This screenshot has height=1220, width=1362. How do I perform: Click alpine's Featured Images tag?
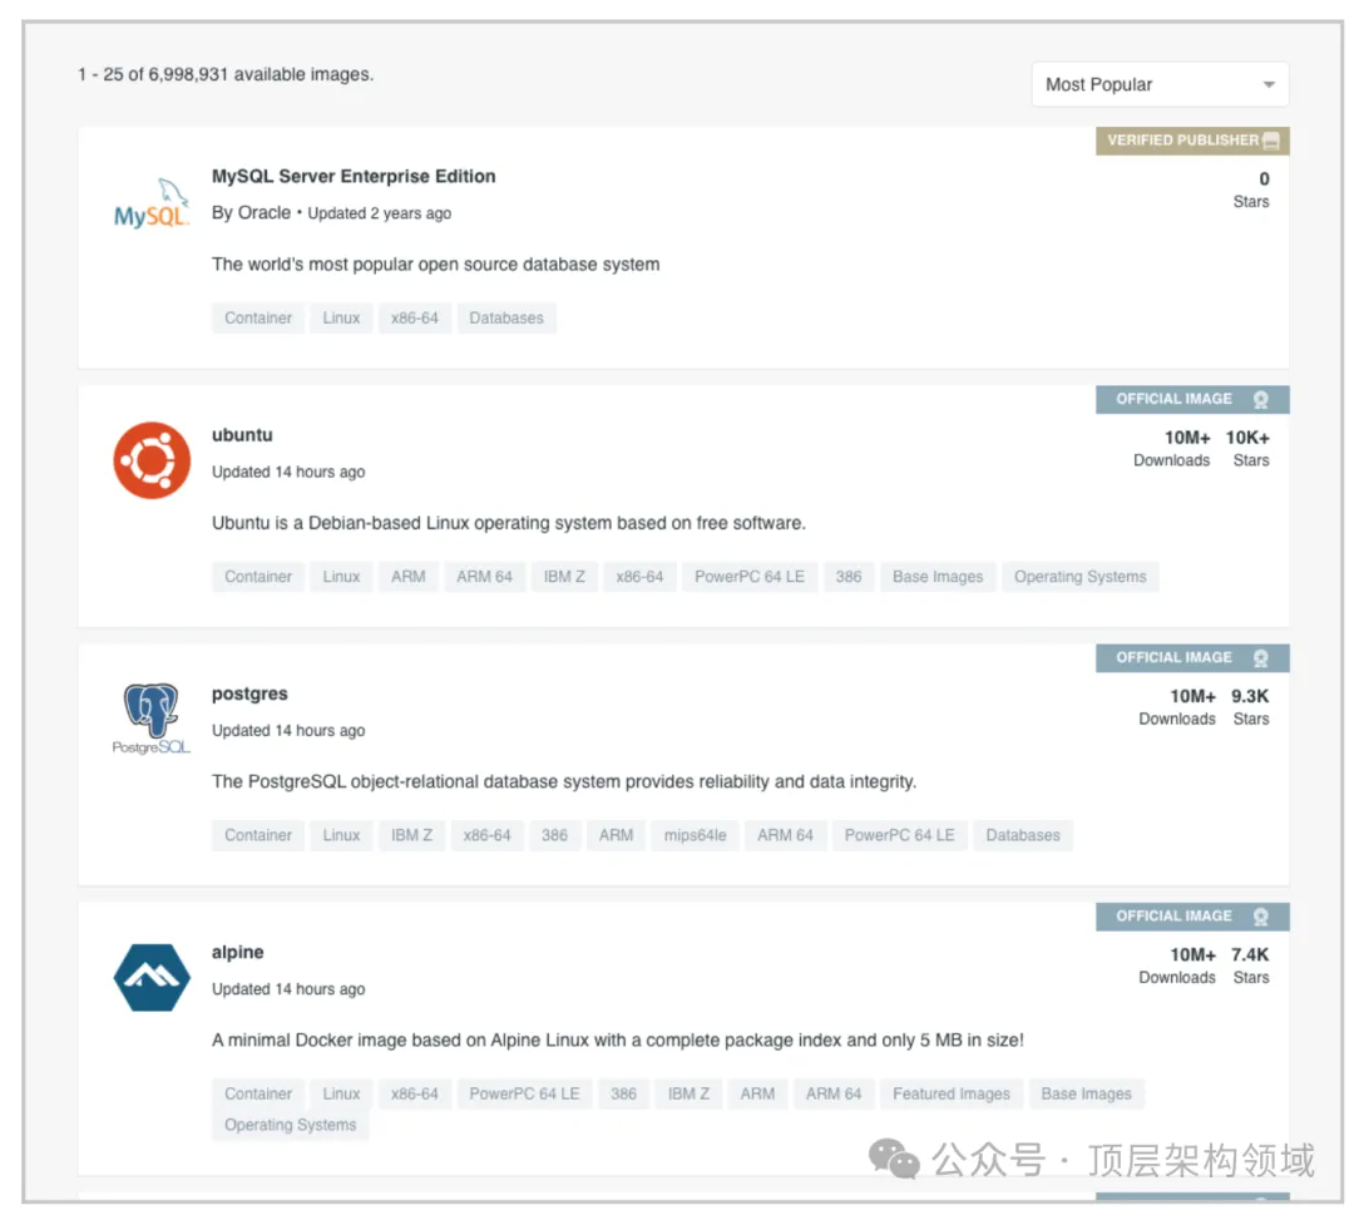[951, 1094]
